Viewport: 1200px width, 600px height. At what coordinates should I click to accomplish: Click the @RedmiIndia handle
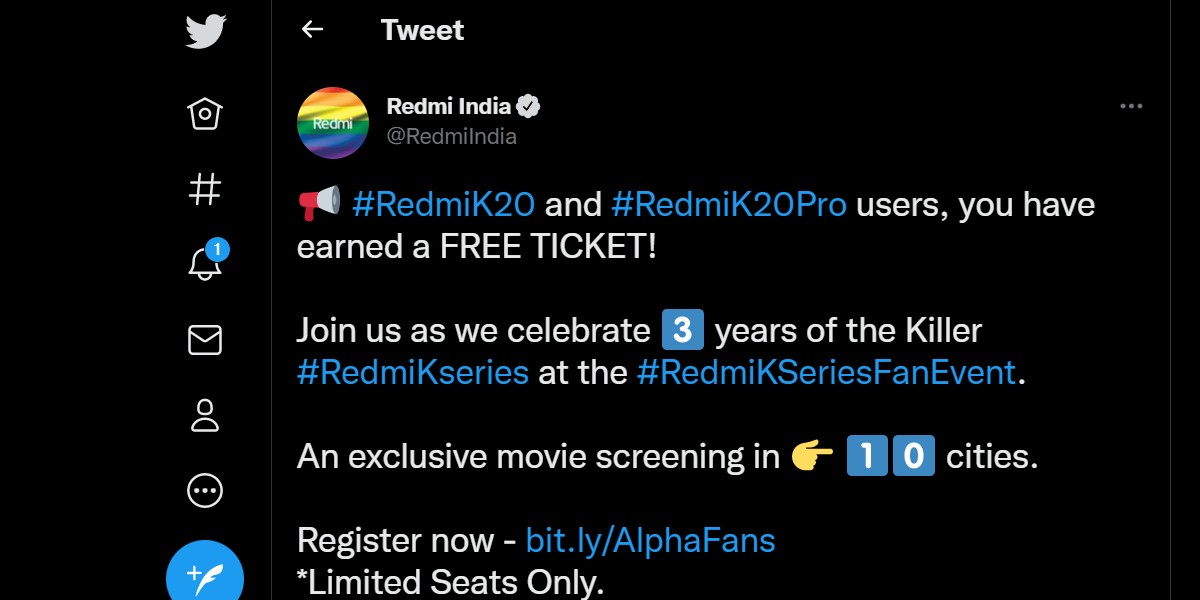click(x=449, y=137)
